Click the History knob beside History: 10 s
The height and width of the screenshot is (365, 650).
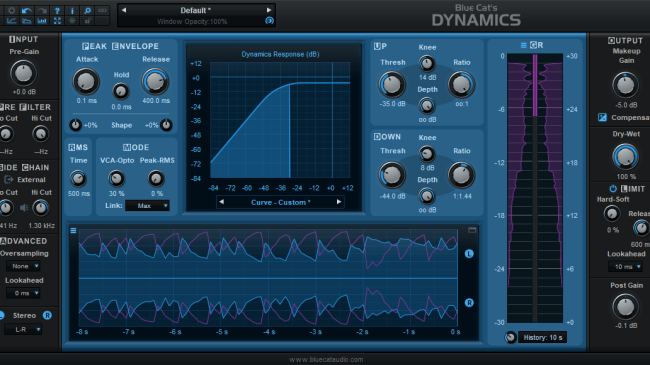510,338
